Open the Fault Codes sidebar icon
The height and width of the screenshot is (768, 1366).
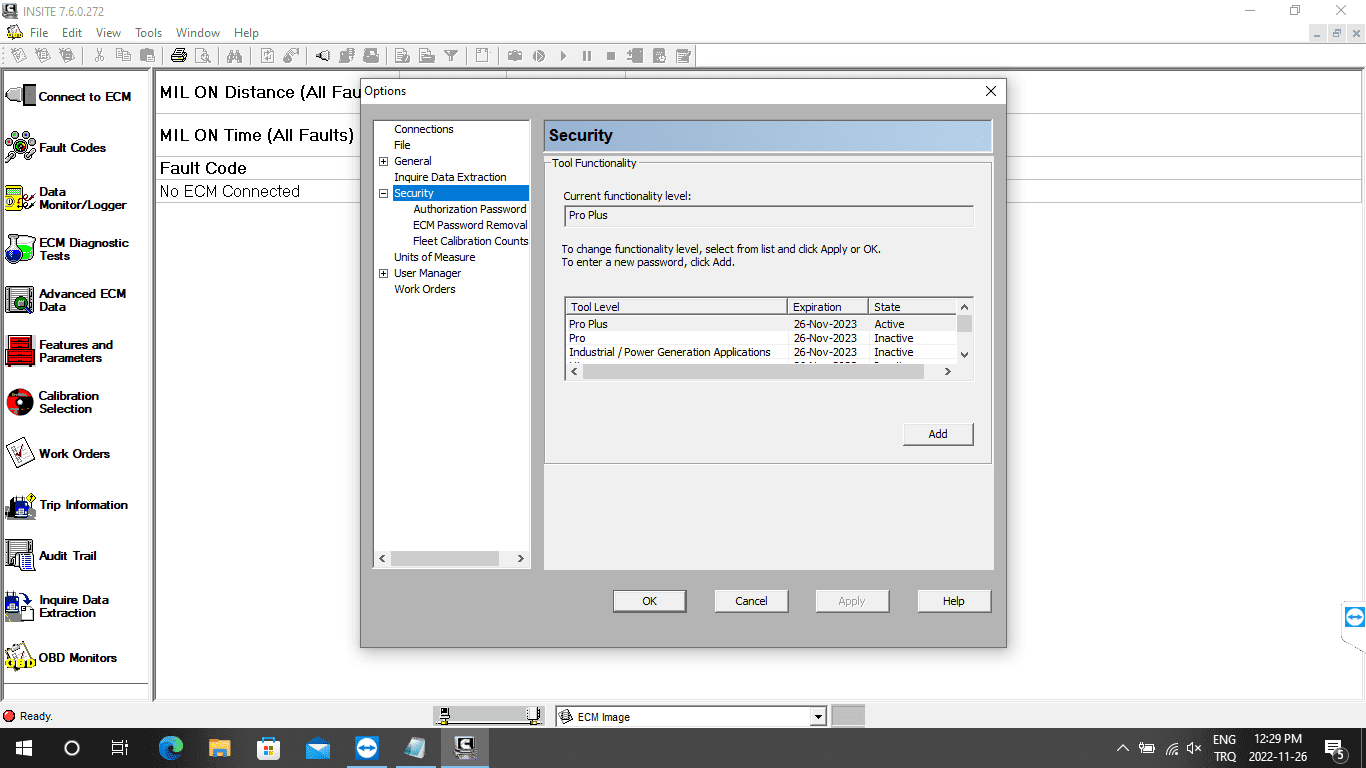coord(21,148)
